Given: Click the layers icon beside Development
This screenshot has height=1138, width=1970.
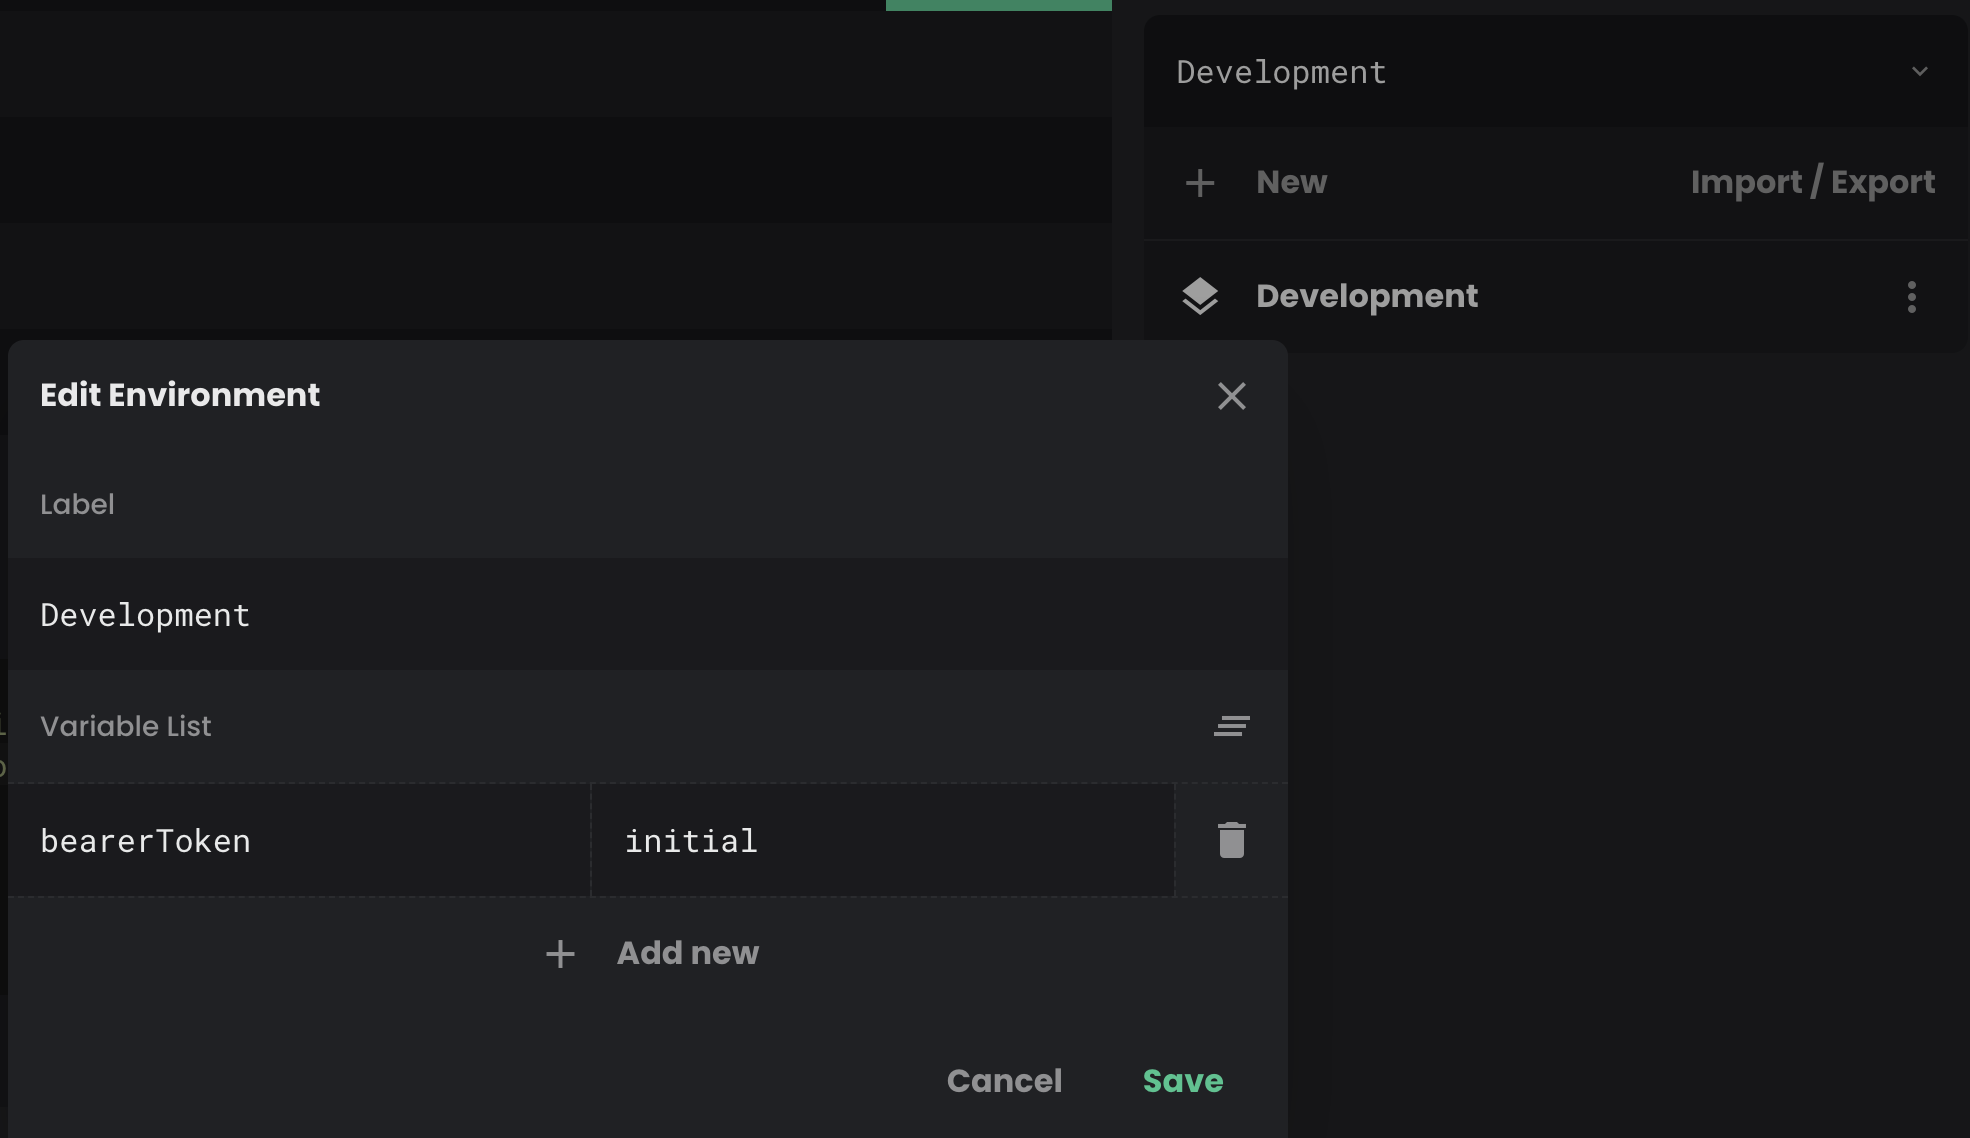Looking at the screenshot, I should pos(1200,296).
